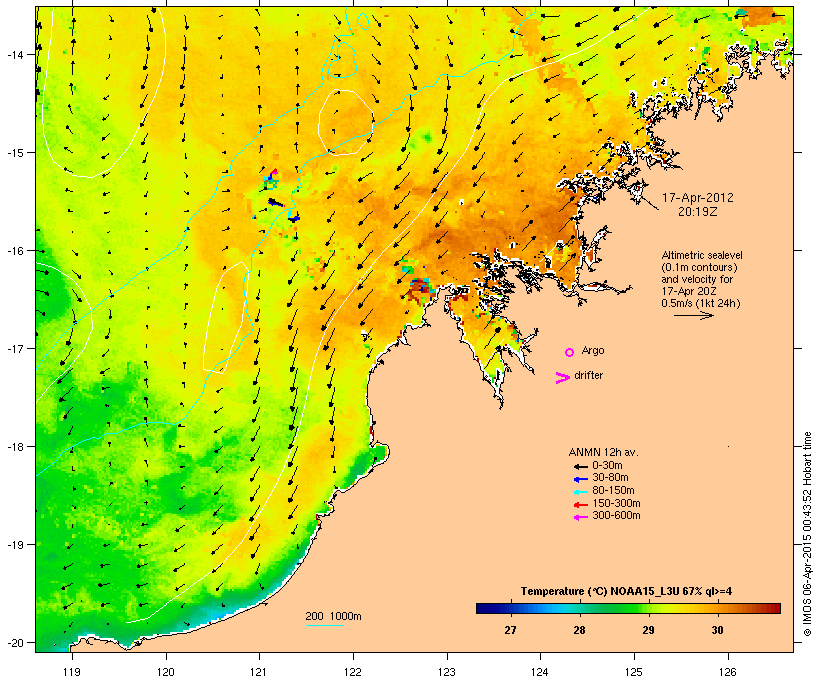Image resolution: width=820 pixels, height=680 pixels.
Task: Click the '150-300m' depth legend label
Action: (x=616, y=503)
